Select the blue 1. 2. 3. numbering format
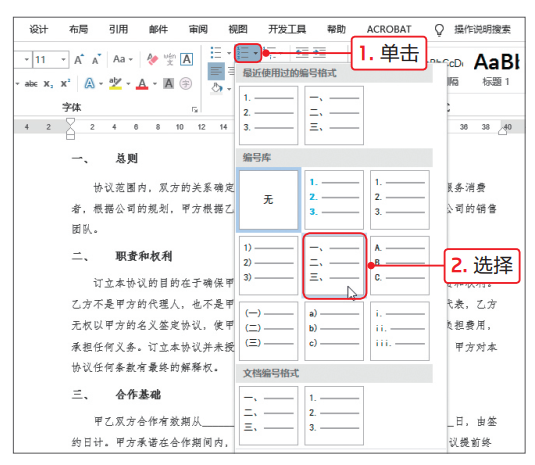535x465 pixels. point(334,200)
